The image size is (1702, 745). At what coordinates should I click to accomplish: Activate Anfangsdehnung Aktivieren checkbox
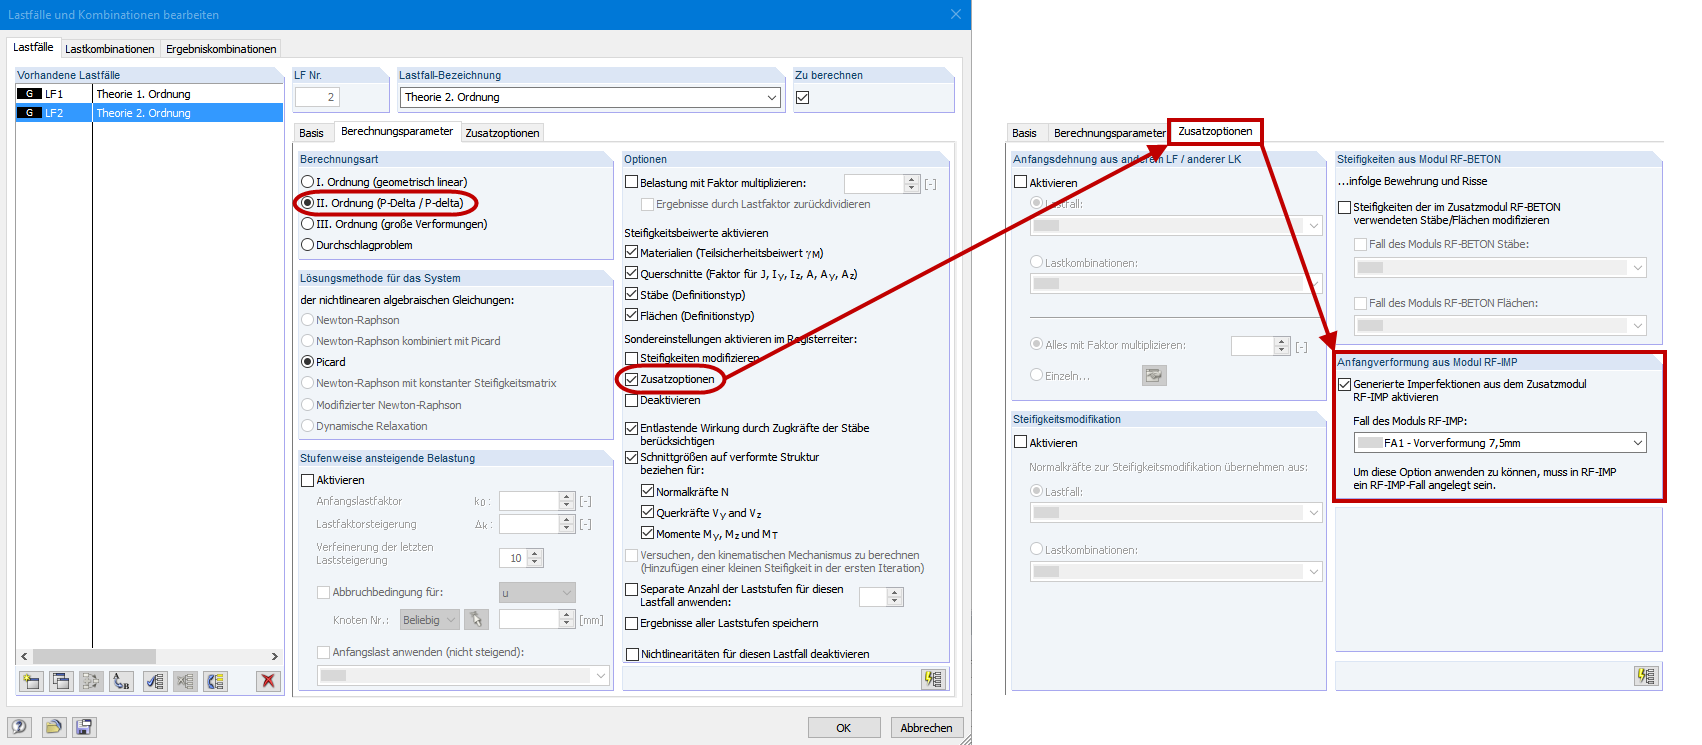[x=1020, y=182]
